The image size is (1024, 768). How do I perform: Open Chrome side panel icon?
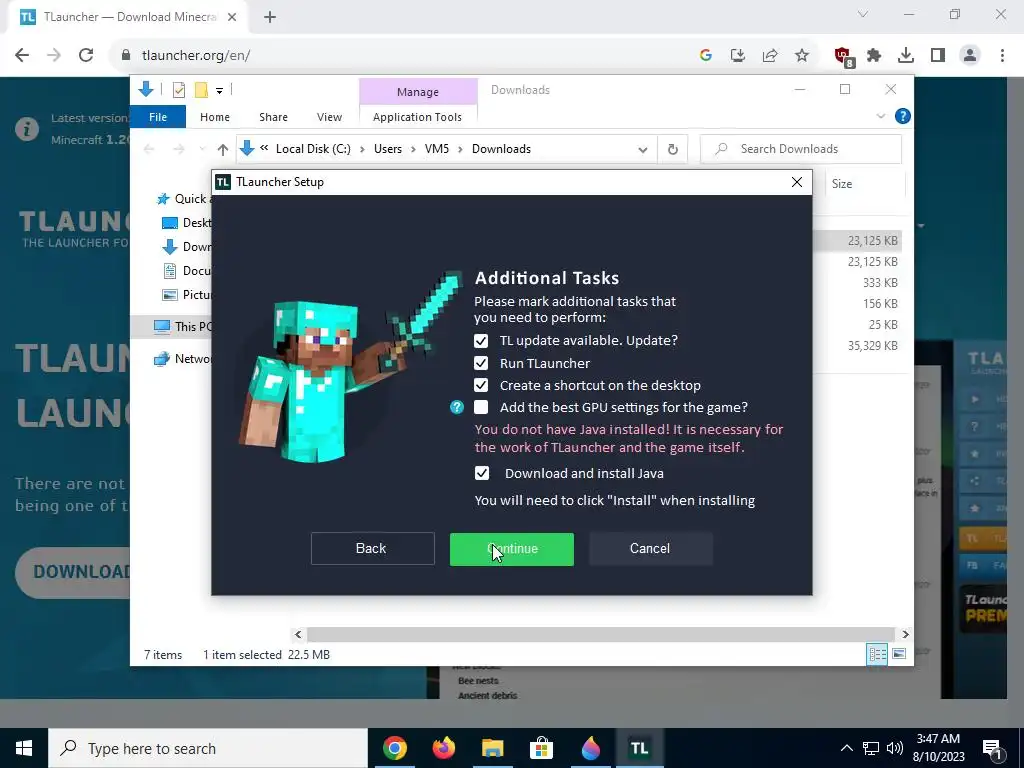(x=938, y=56)
